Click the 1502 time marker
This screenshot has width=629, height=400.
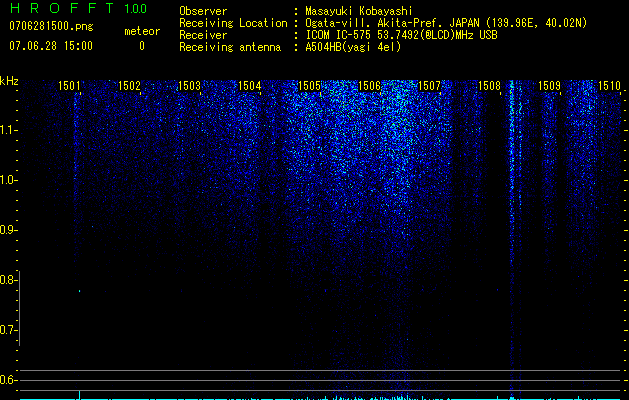(x=129, y=85)
